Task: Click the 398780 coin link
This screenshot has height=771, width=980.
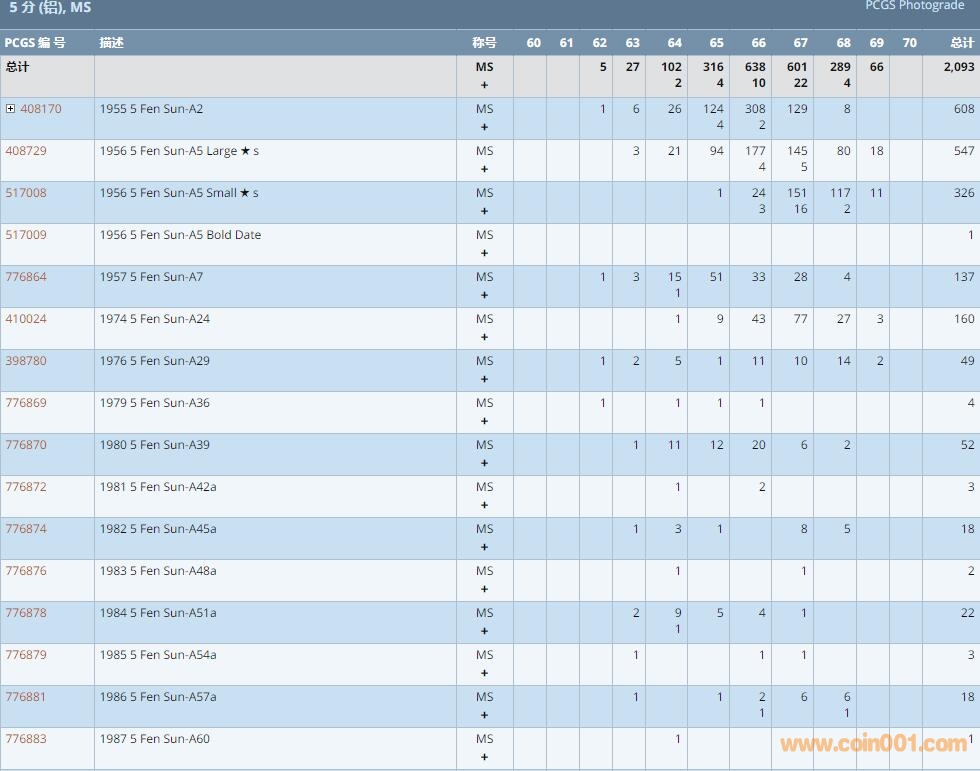Action: coord(26,361)
